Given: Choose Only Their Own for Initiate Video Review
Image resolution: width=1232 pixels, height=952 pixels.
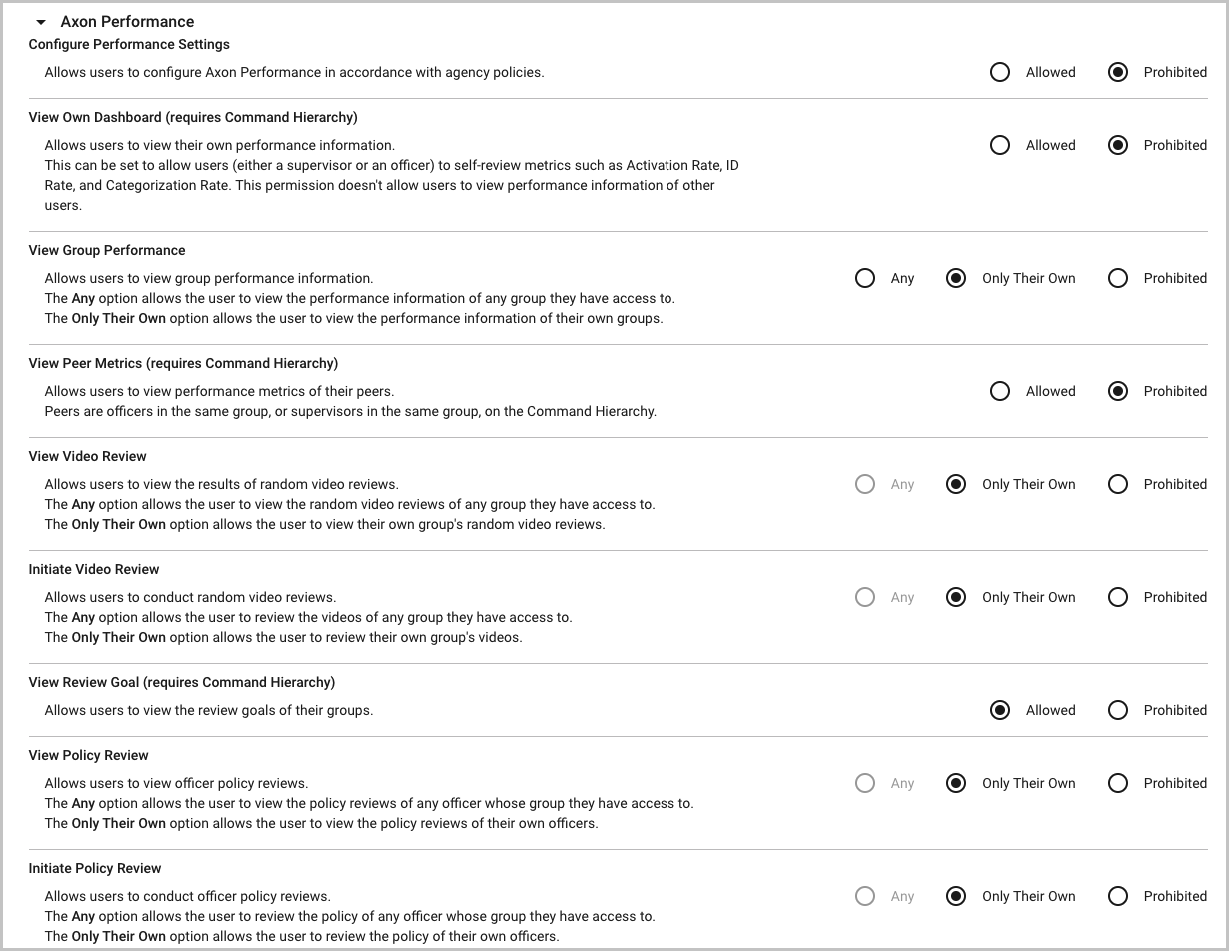Looking at the screenshot, I should click(956, 597).
